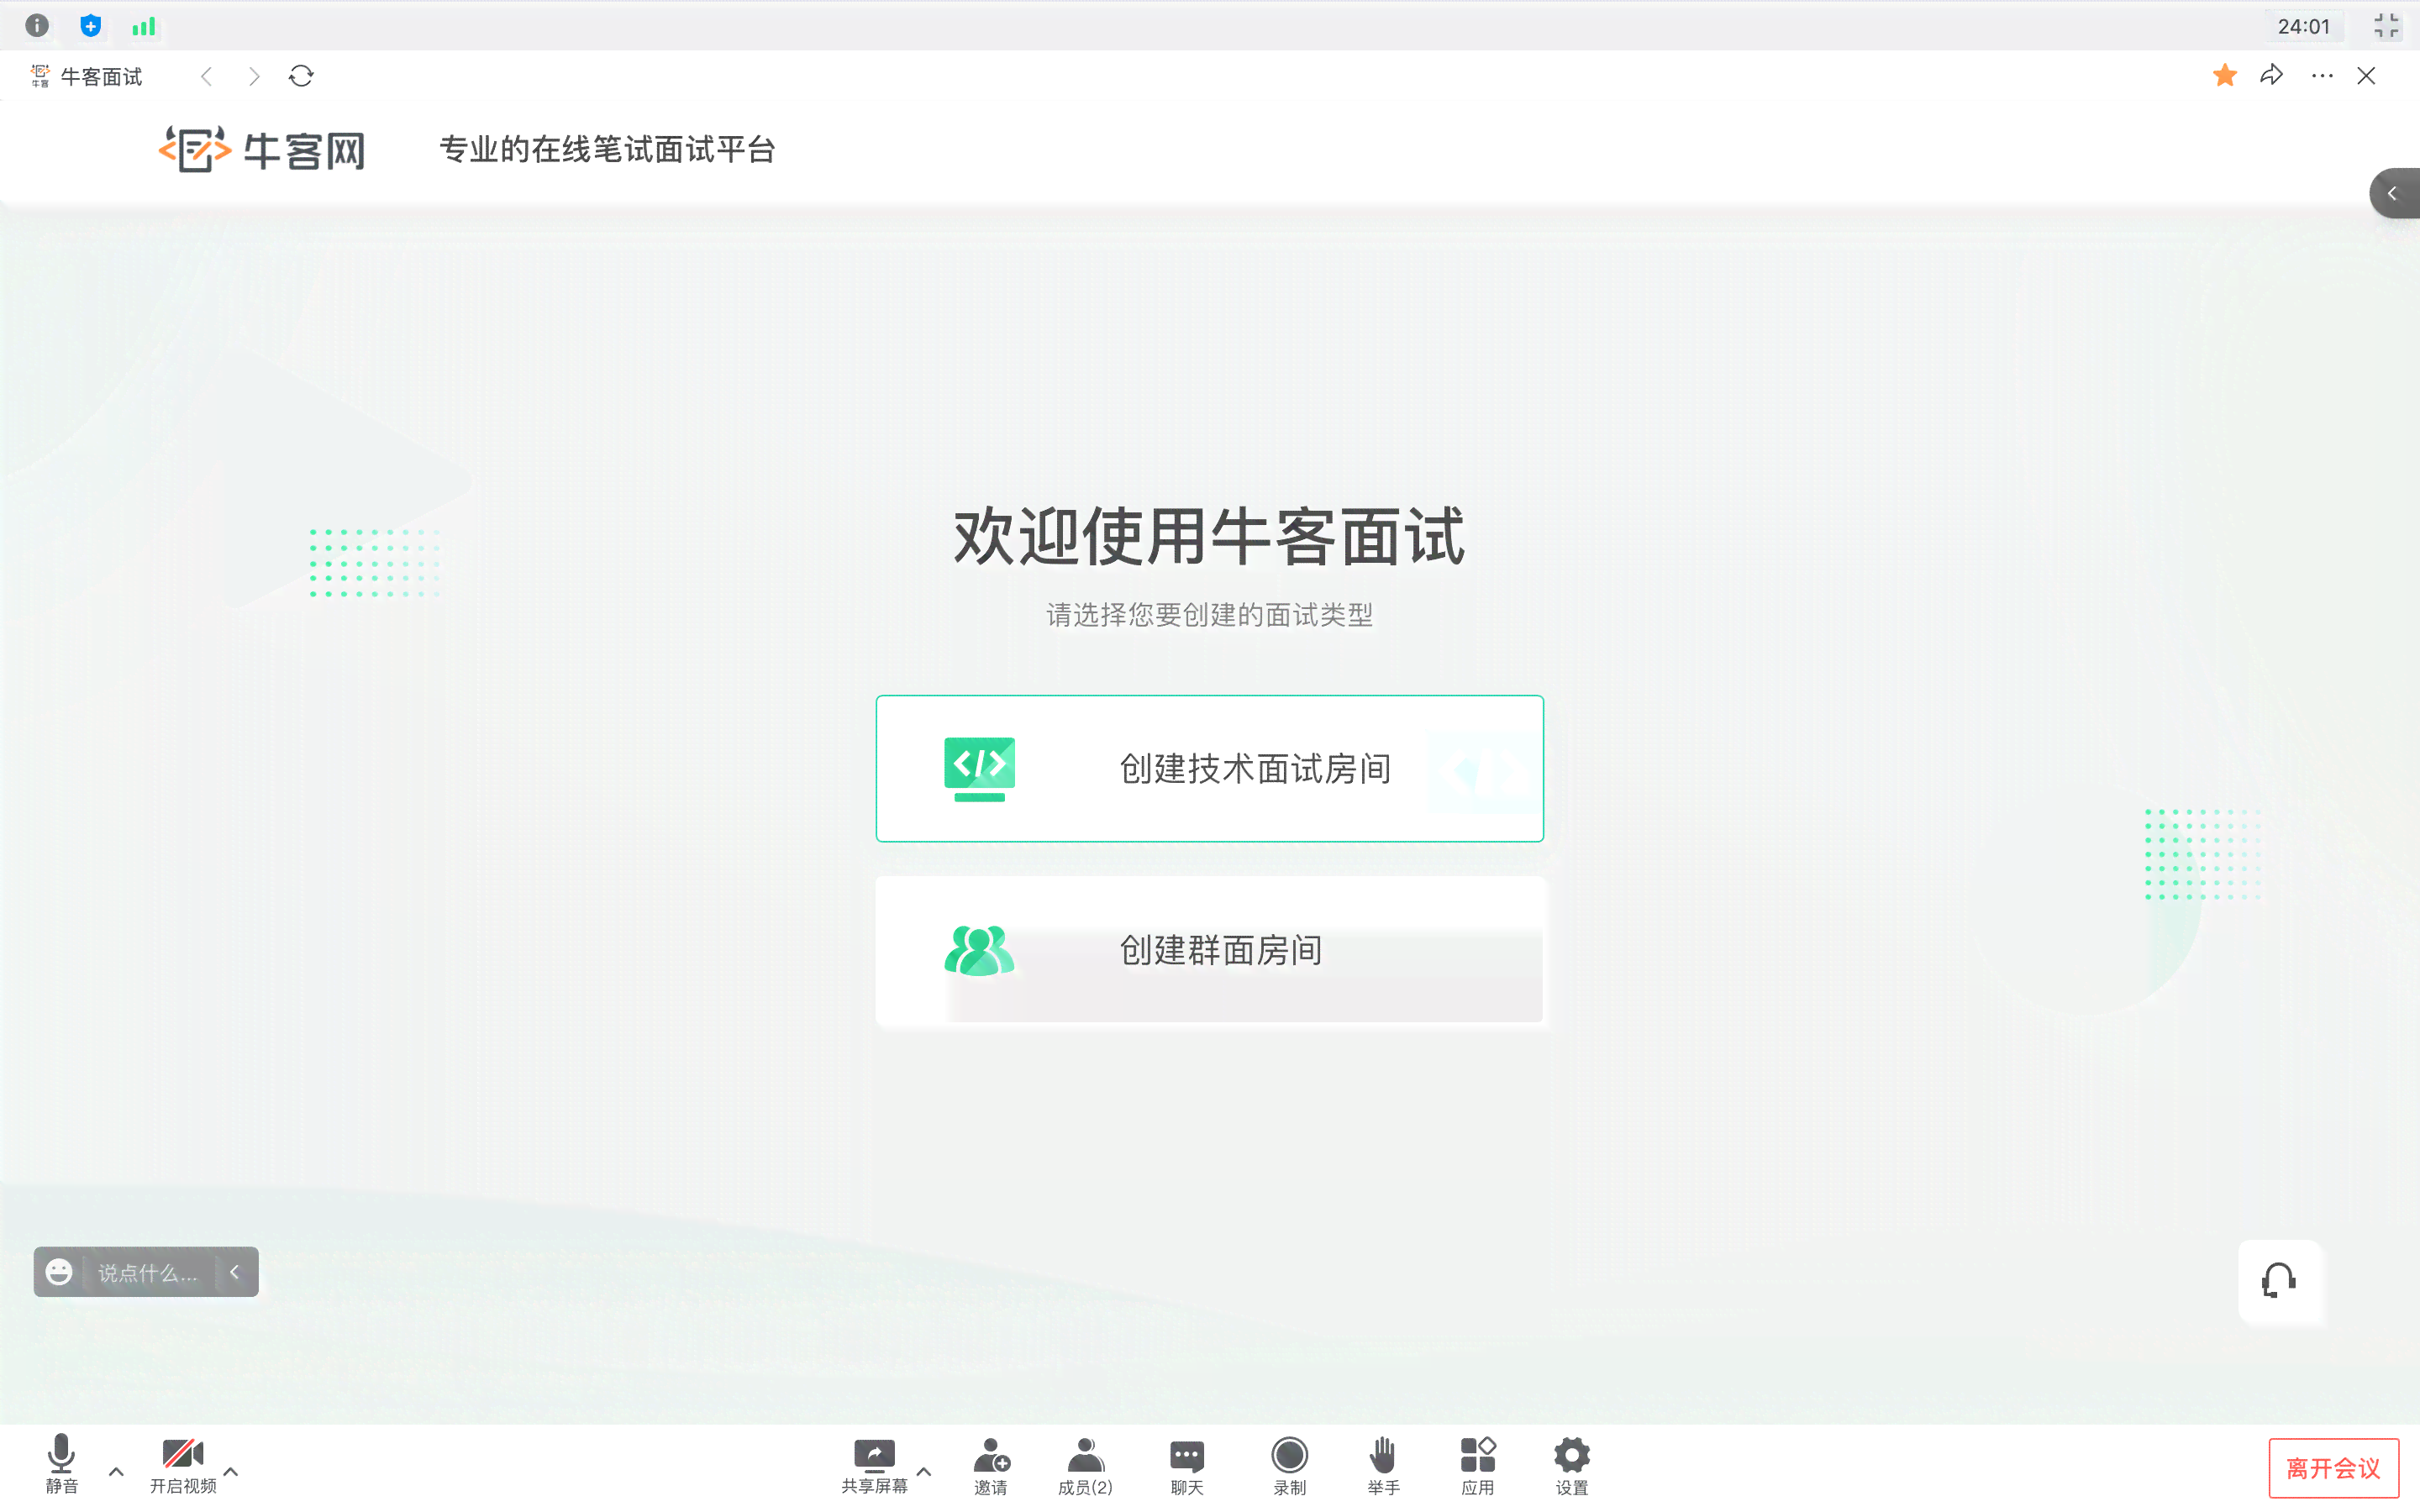Expand sharing options next to 共享屏幕
The image size is (2420, 1512).
click(x=924, y=1471)
